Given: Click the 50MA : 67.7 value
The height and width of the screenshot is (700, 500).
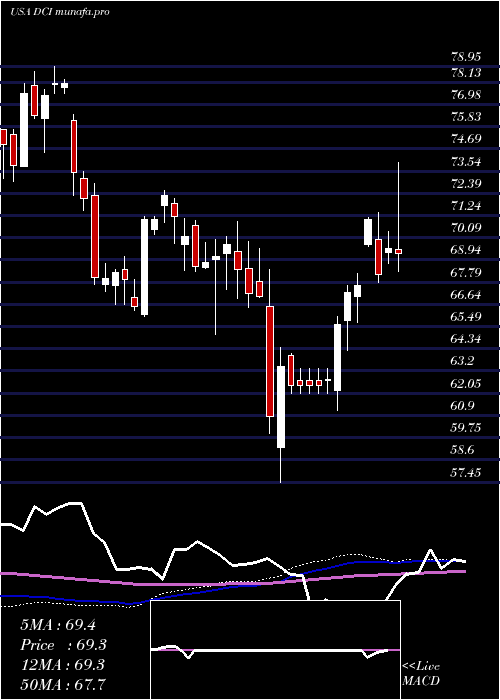Looking at the screenshot, I should tap(63, 684).
